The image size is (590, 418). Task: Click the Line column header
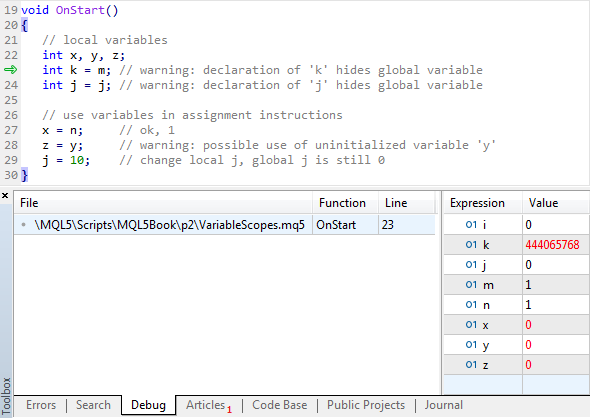406,203
